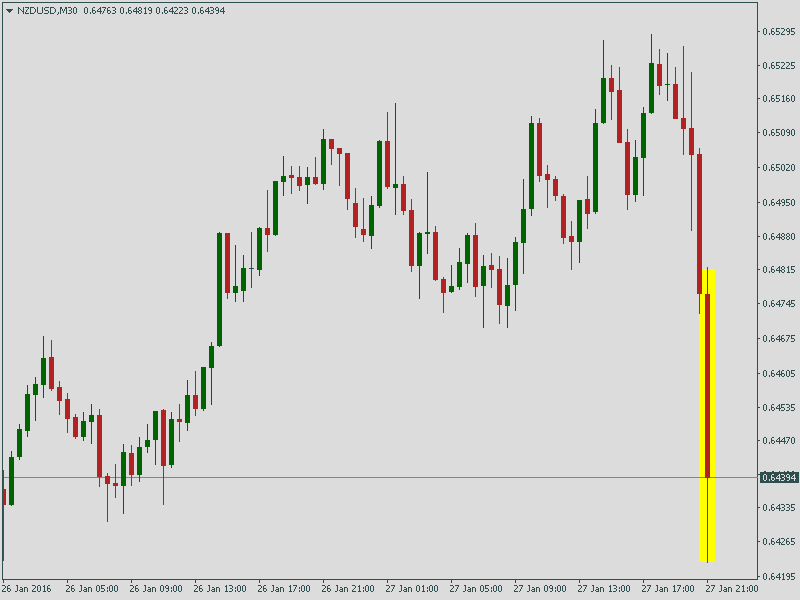Viewport: 800px width, 600px height.
Task: Click price scale value 0.65160
Action: (779, 98)
